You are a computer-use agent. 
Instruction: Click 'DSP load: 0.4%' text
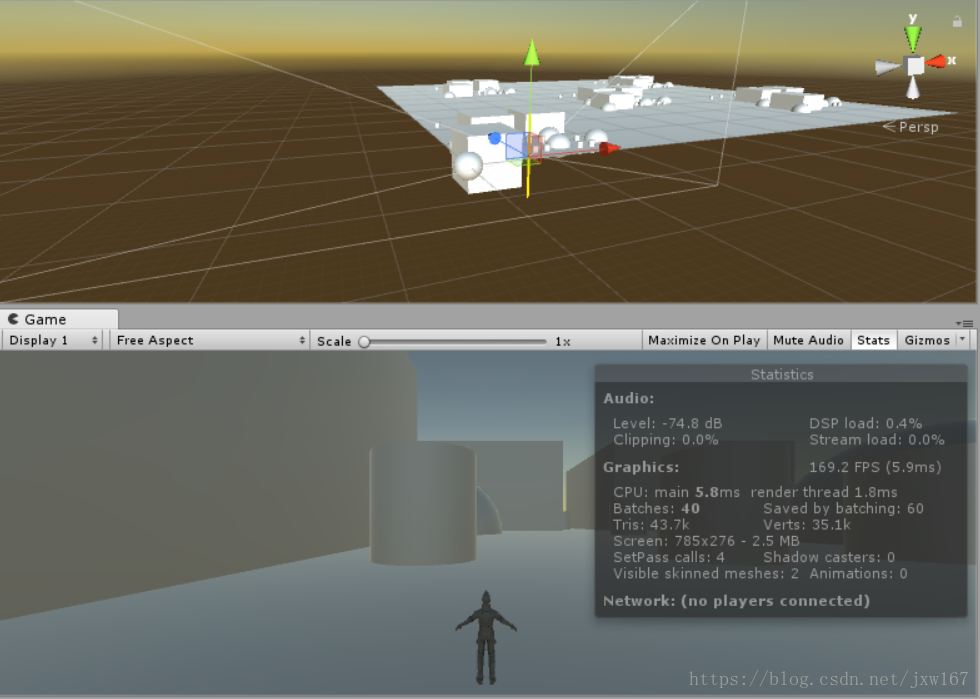coord(866,423)
